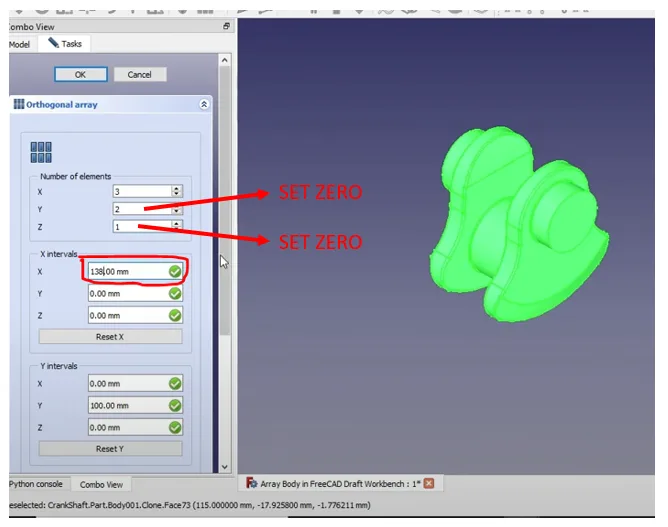Click the X intervals Z field
Viewport: 668px width, 527px height.
coord(135,316)
